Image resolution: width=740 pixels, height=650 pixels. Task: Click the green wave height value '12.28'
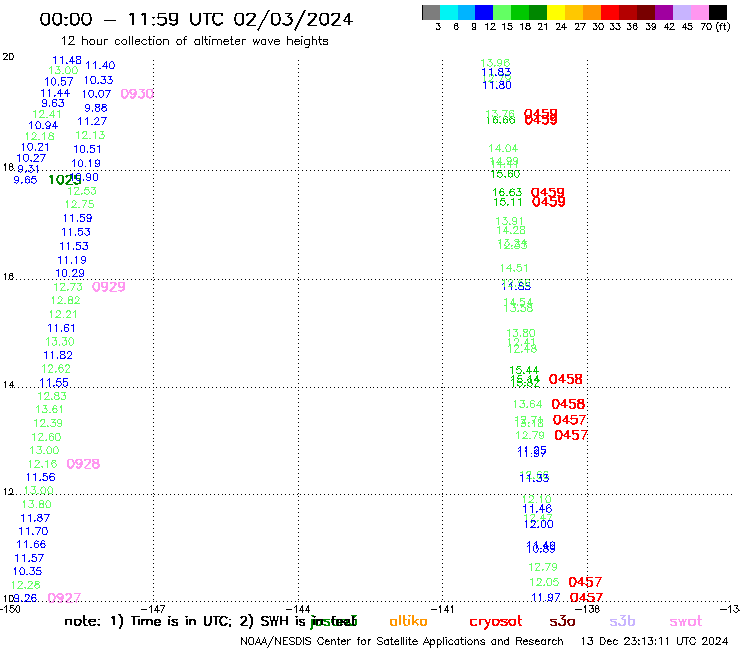pyautogui.click(x=25, y=585)
